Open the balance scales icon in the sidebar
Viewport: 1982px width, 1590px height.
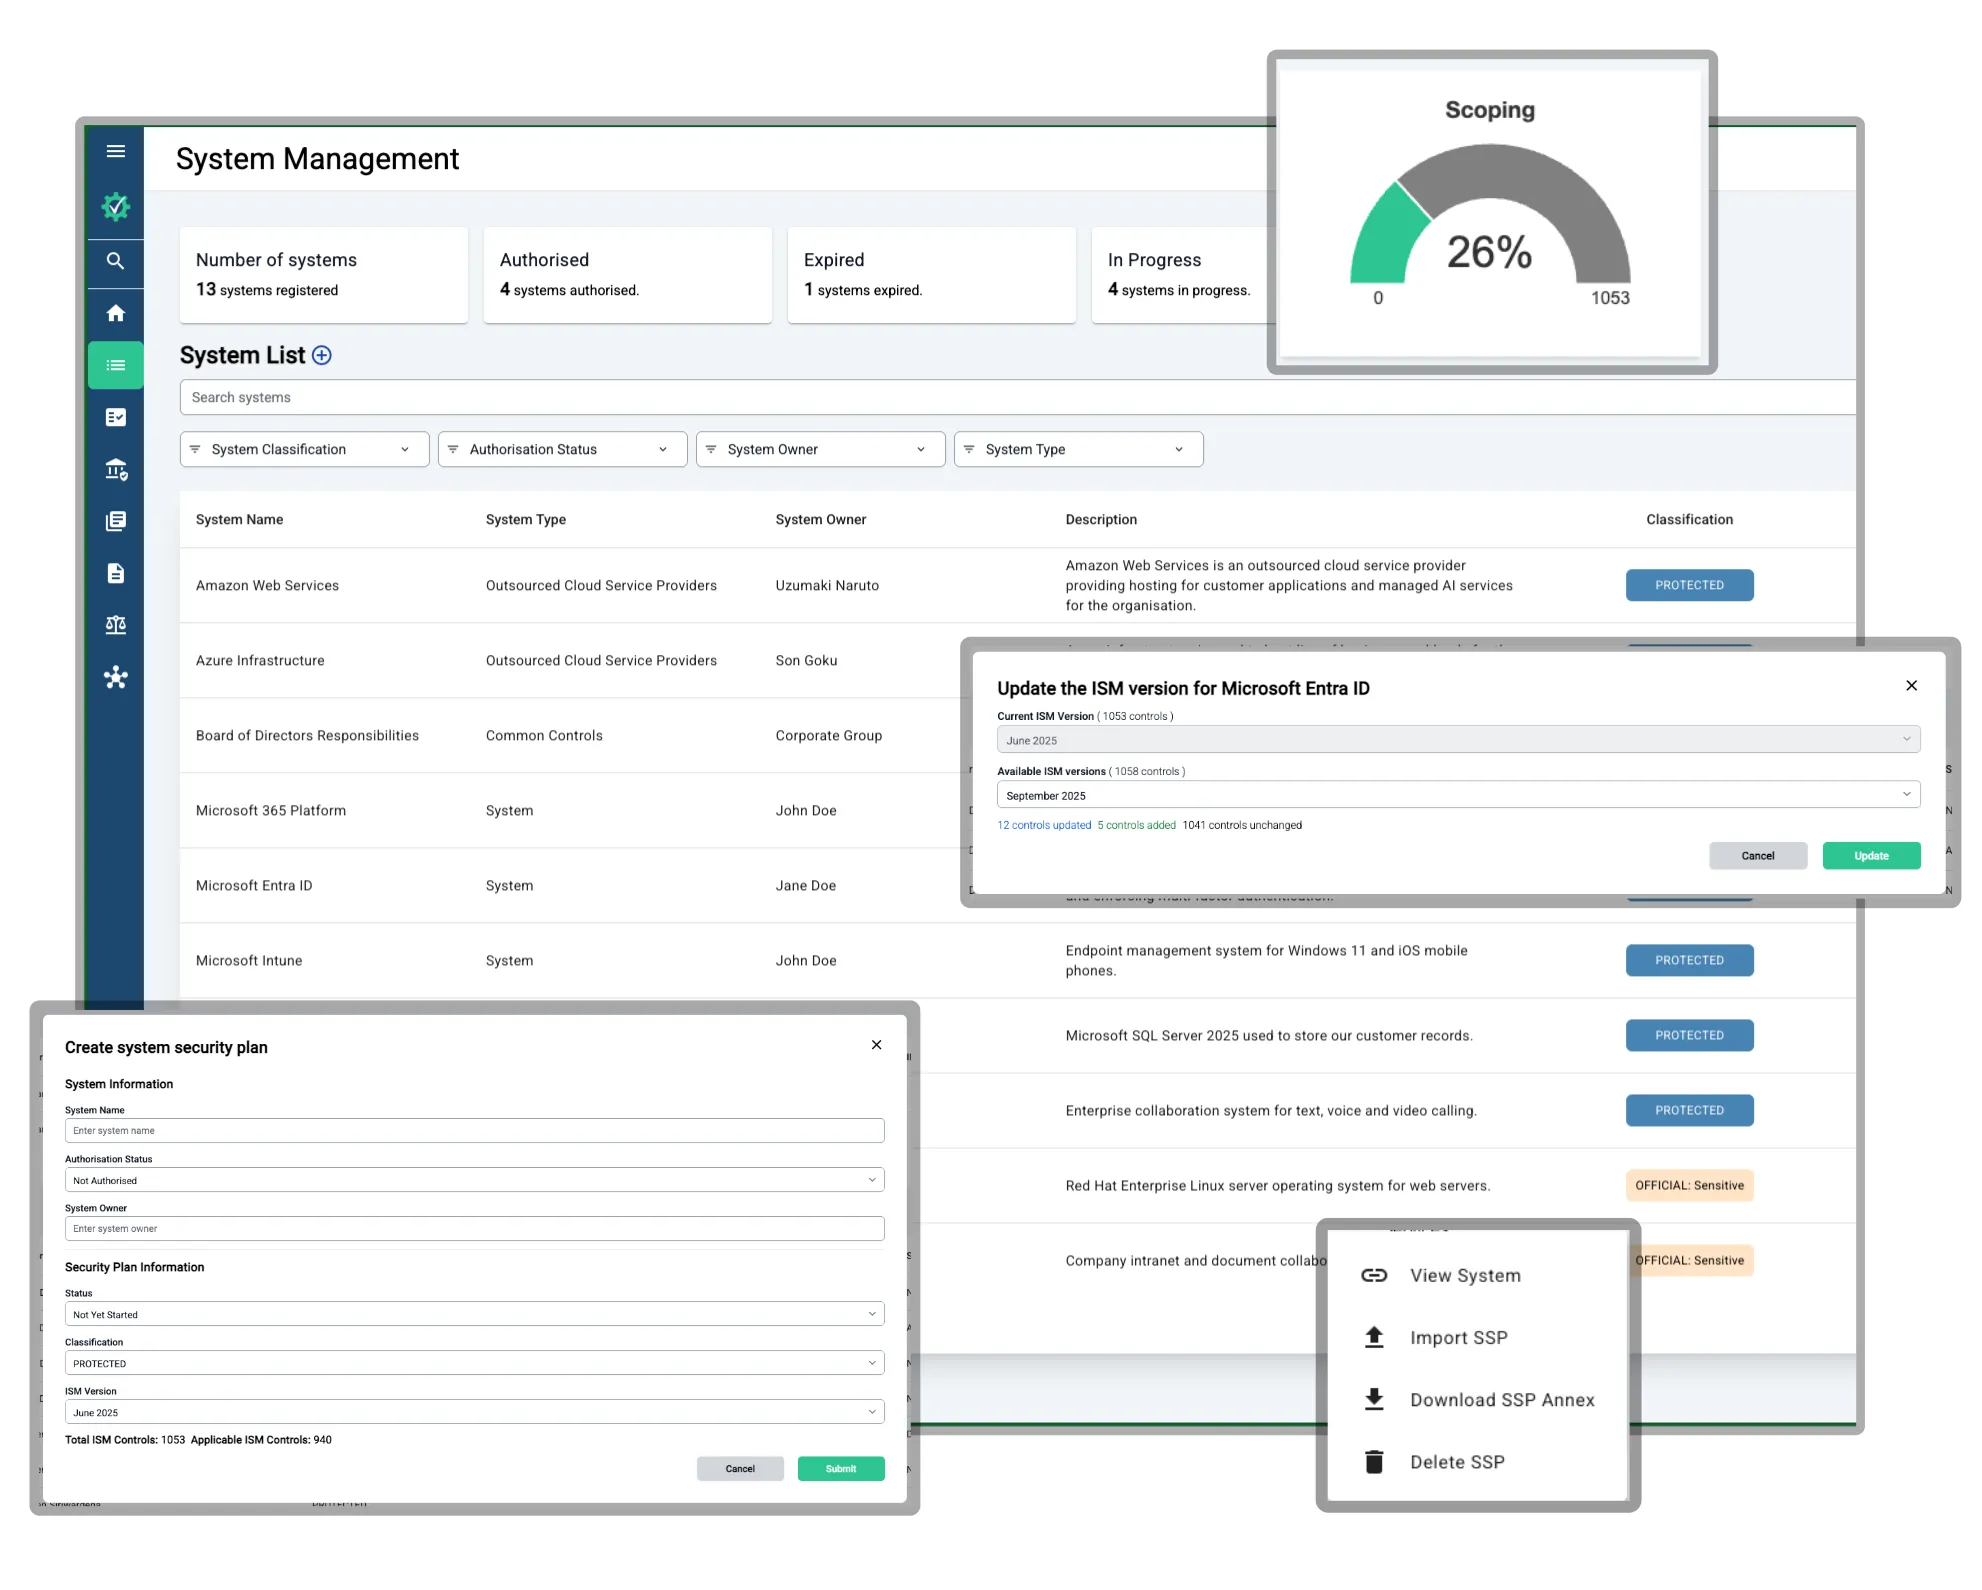(116, 625)
